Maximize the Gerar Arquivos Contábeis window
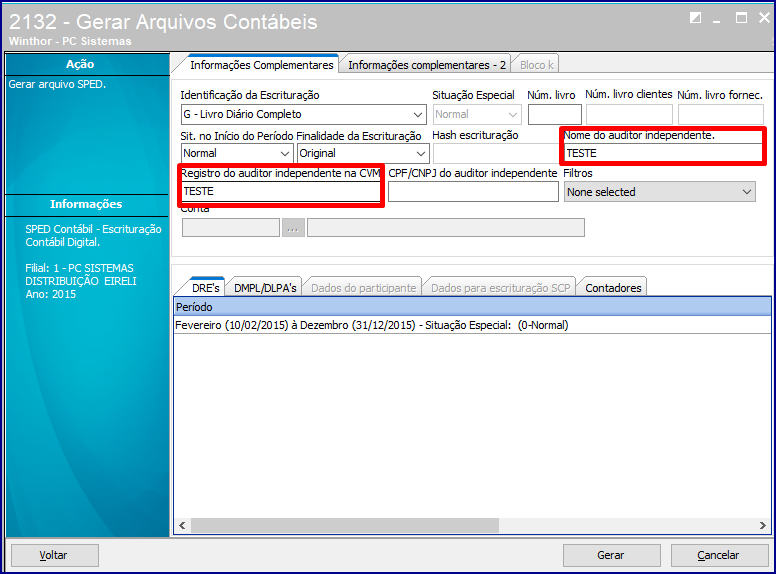 coord(741,18)
